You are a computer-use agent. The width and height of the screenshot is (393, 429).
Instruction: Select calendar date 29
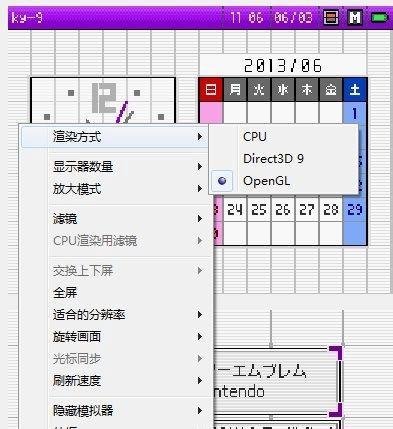355,210
